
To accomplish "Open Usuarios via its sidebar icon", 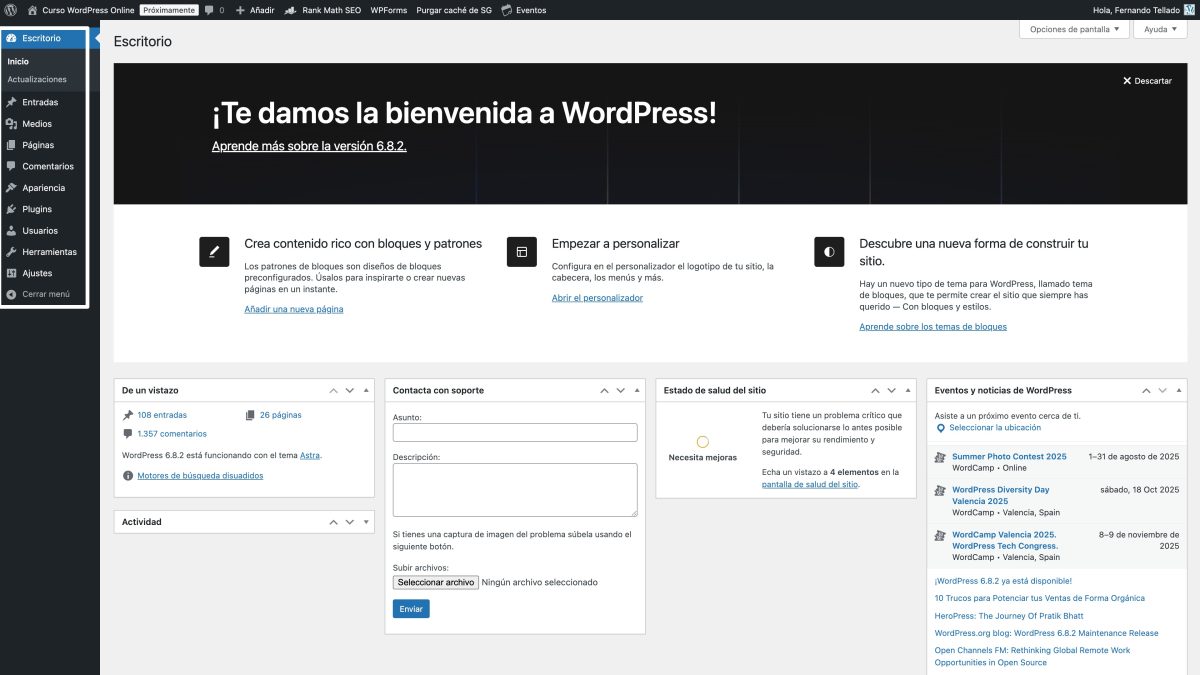I will coord(10,230).
